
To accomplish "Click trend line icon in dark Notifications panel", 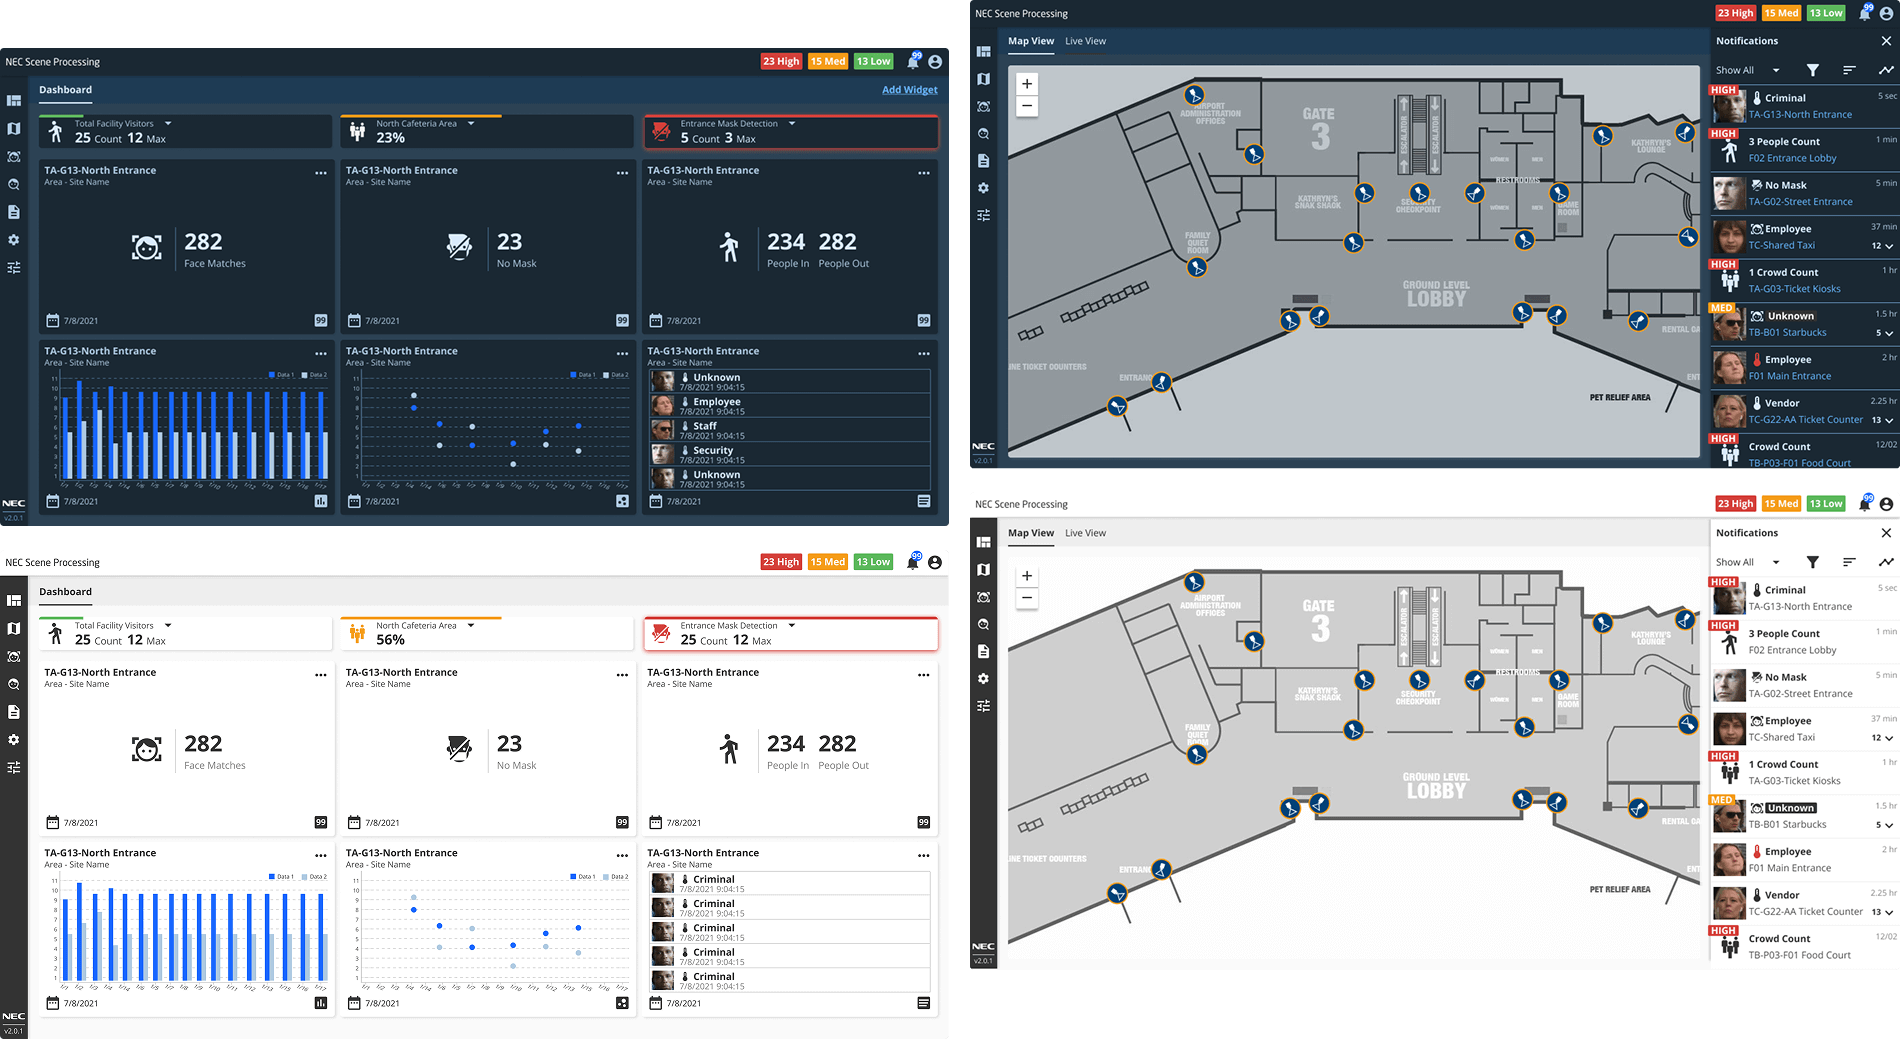I will tap(1886, 70).
